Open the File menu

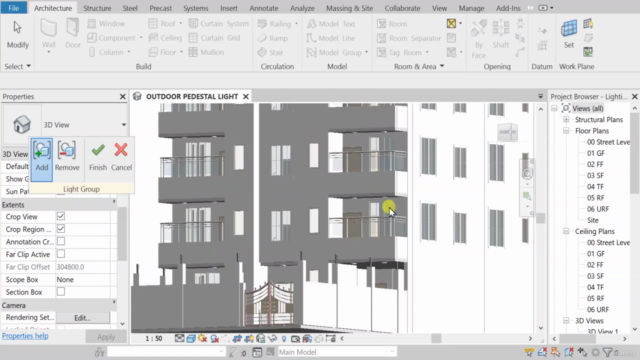13,8
